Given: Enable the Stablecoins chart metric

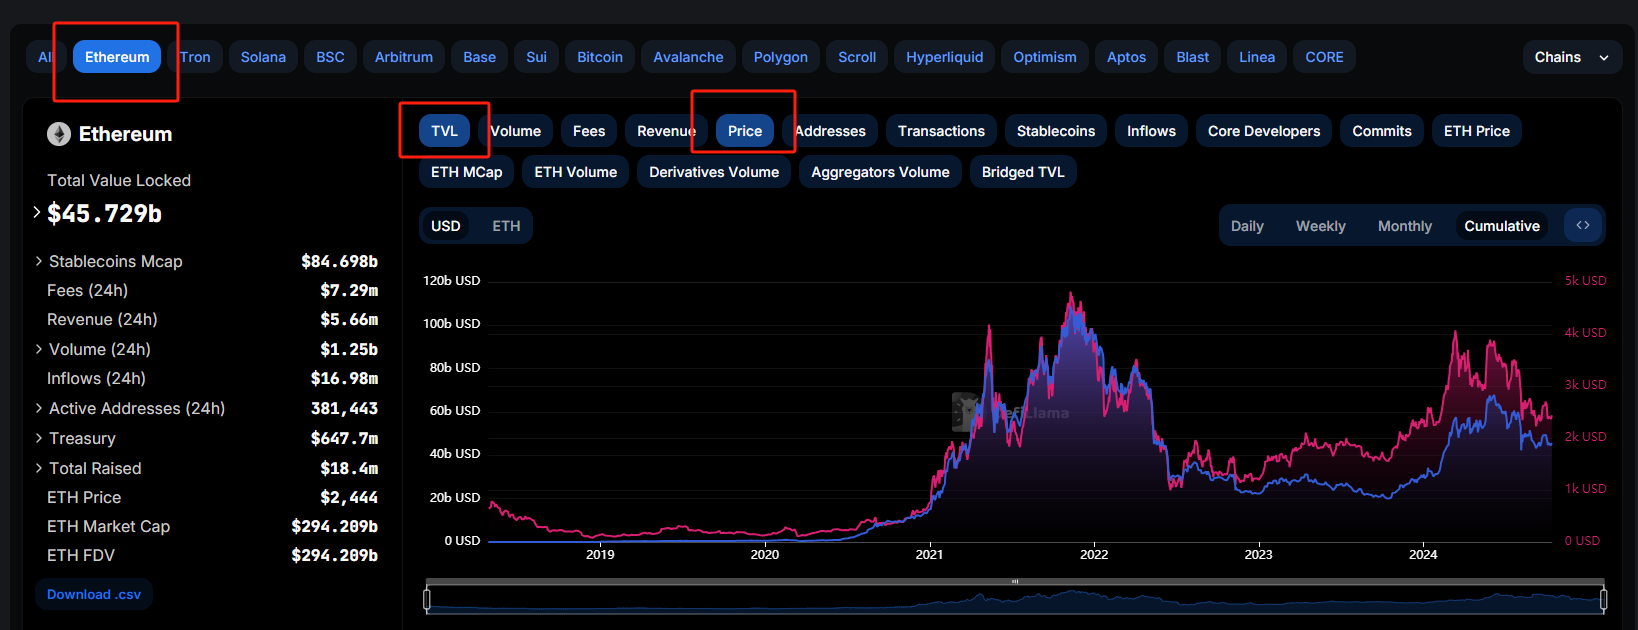Looking at the screenshot, I should click(1055, 131).
